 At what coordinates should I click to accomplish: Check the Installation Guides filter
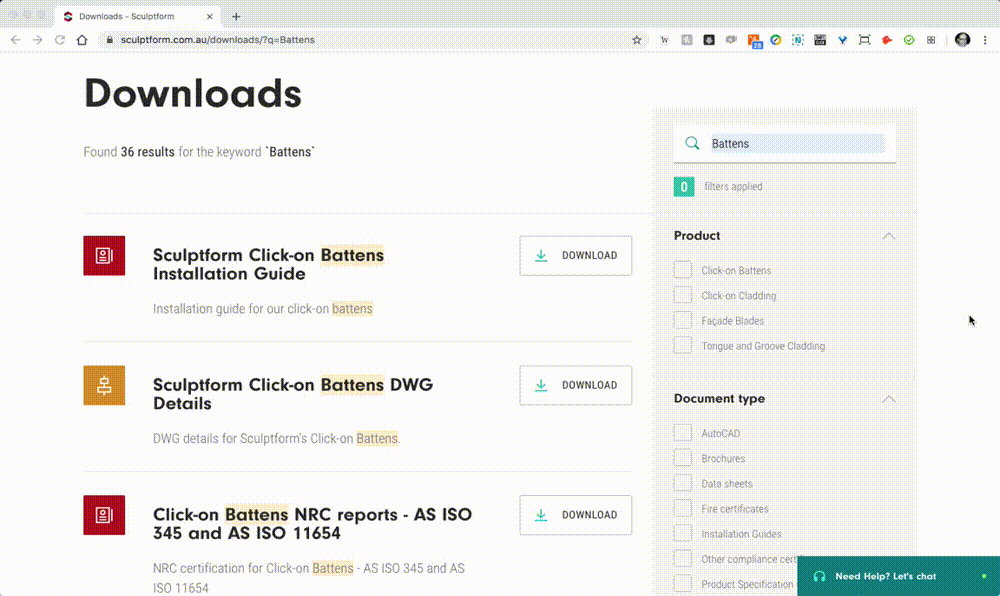coord(682,534)
